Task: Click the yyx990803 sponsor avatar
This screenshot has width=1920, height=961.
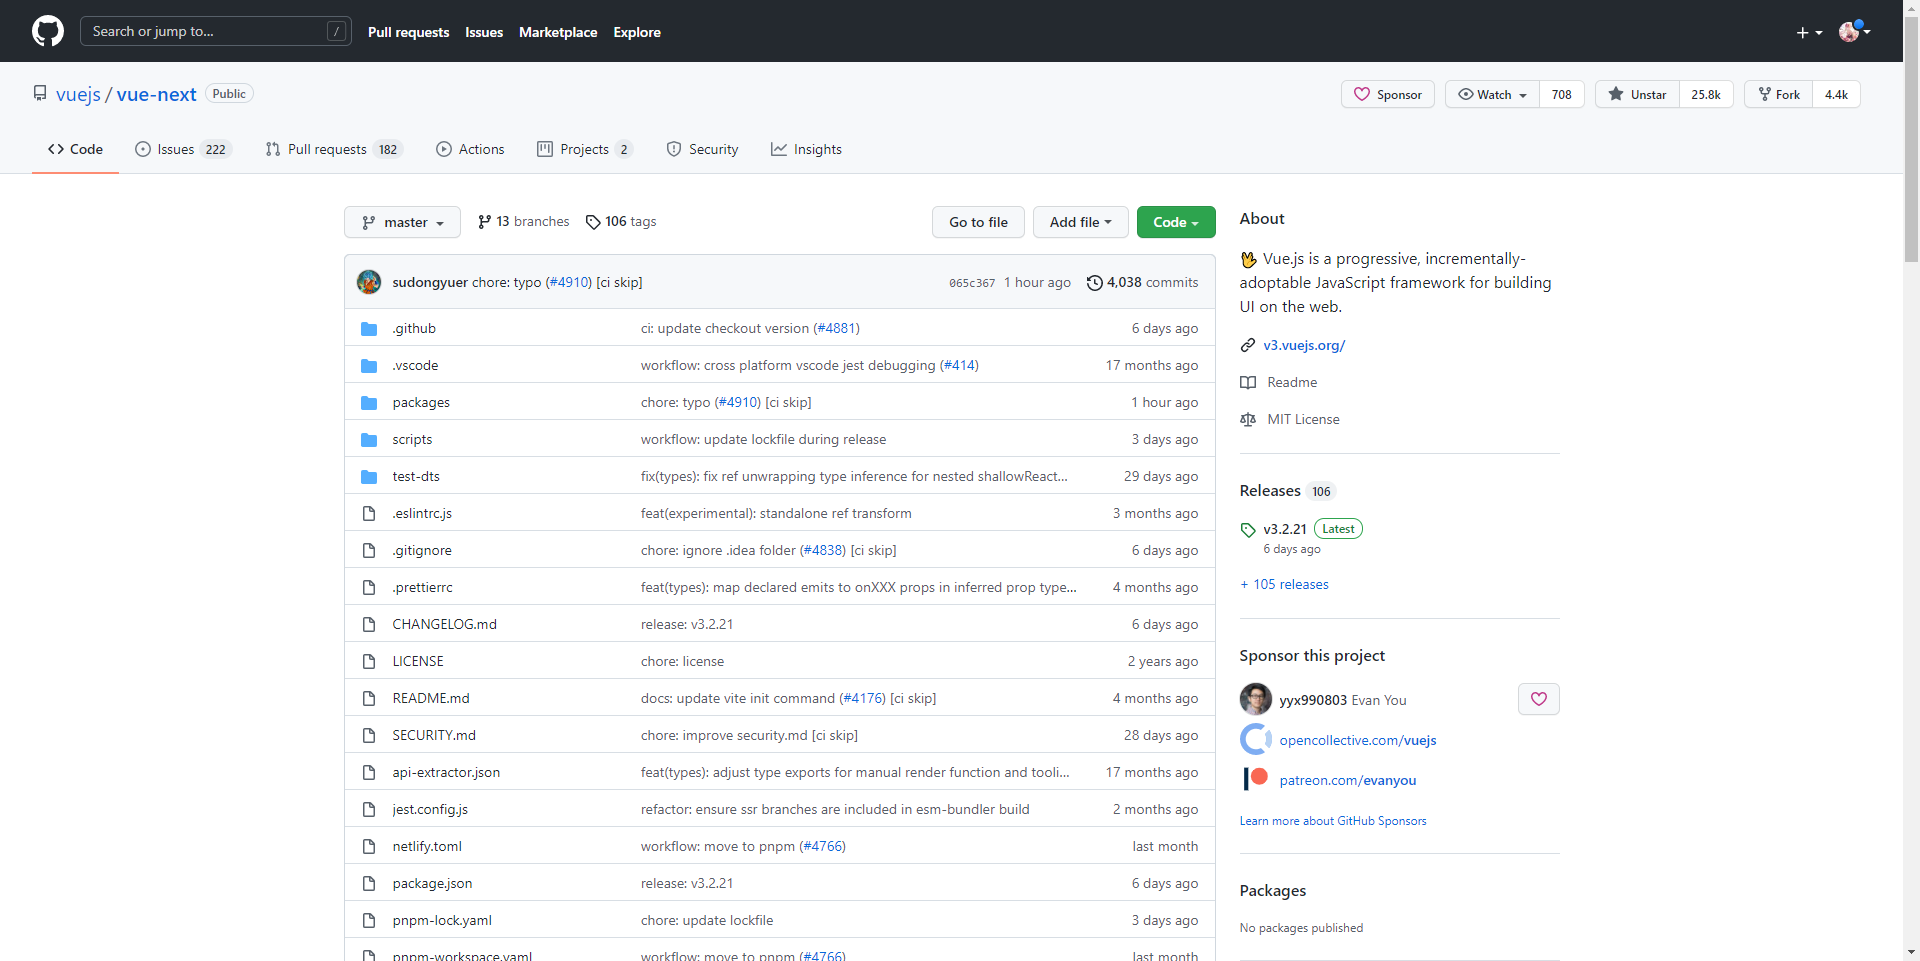Action: click(x=1256, y=699)
